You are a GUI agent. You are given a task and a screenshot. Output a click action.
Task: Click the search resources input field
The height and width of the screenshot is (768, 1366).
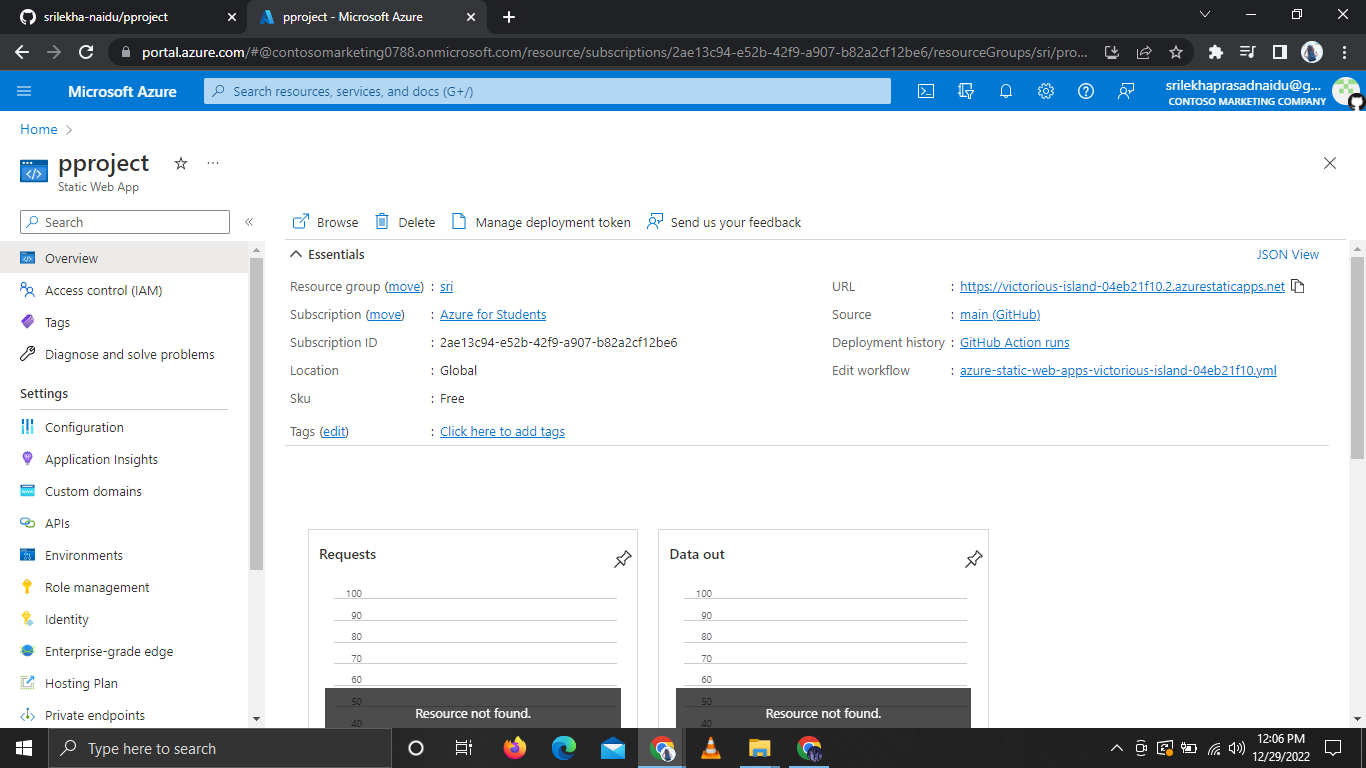pyautogui.click(x=547, y=91)
